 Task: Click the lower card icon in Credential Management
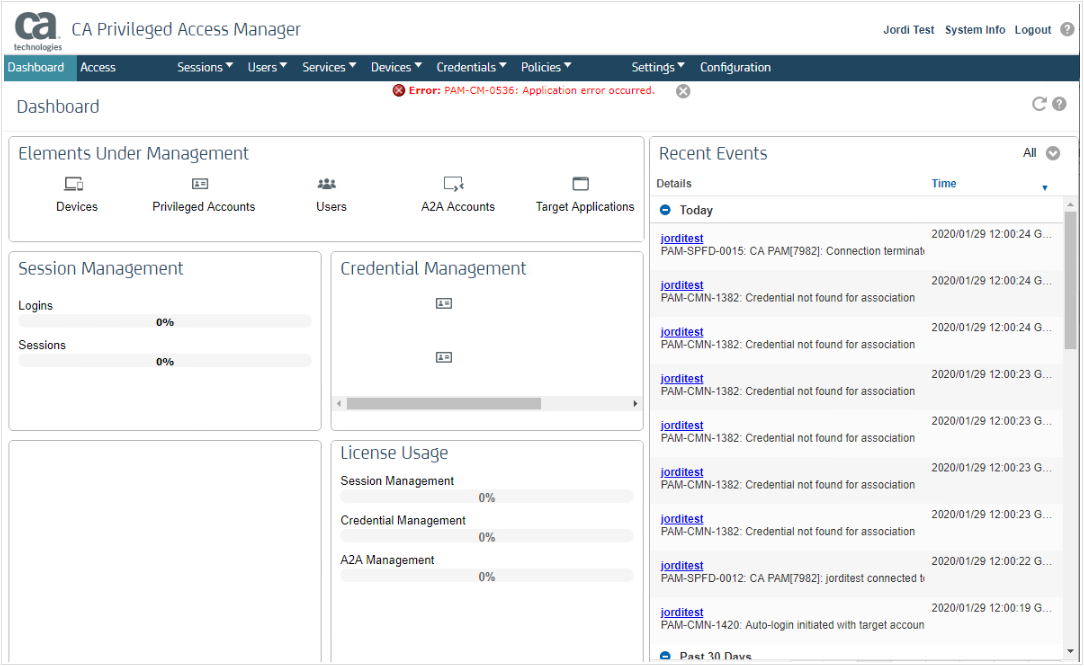pyautogui.click(x=444, y=358)
